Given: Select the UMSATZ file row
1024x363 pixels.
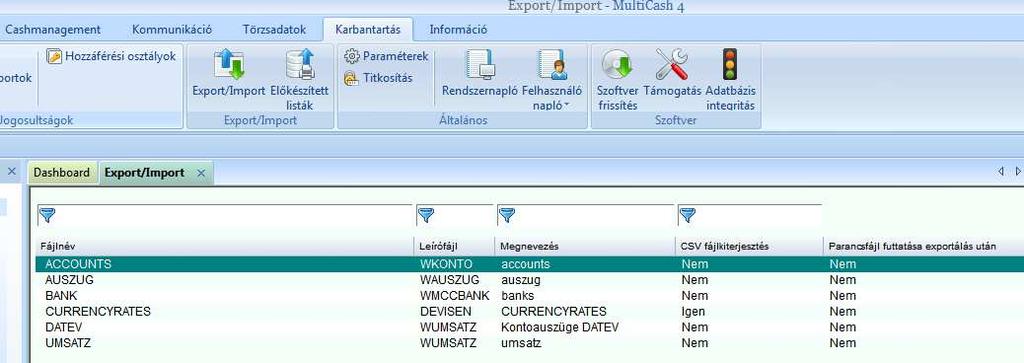Looking at the screenshot, I should (x=529, y=343).
